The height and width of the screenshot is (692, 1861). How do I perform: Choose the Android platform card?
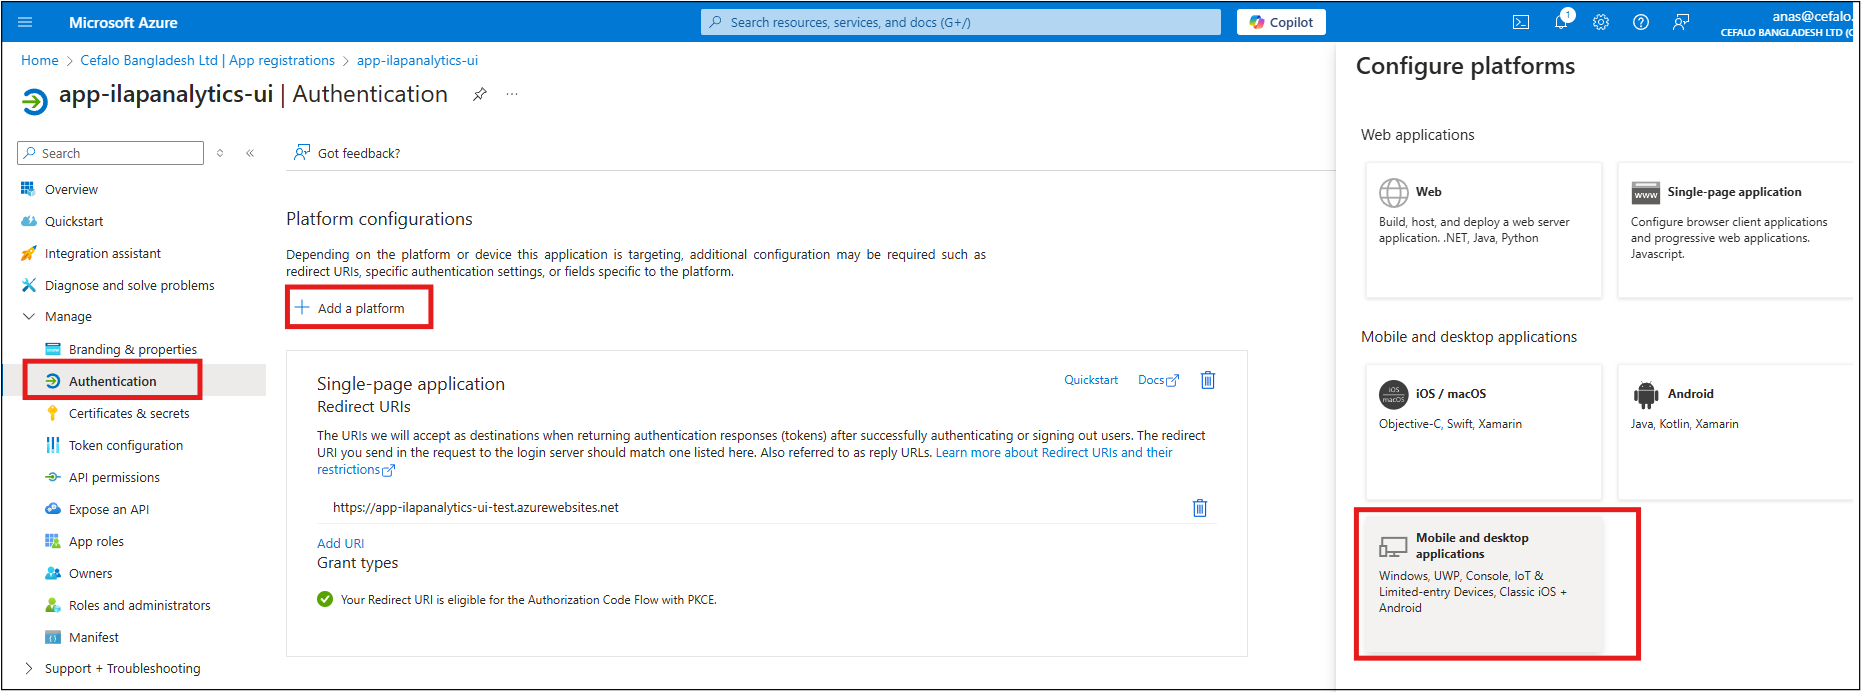[1735, 432]
